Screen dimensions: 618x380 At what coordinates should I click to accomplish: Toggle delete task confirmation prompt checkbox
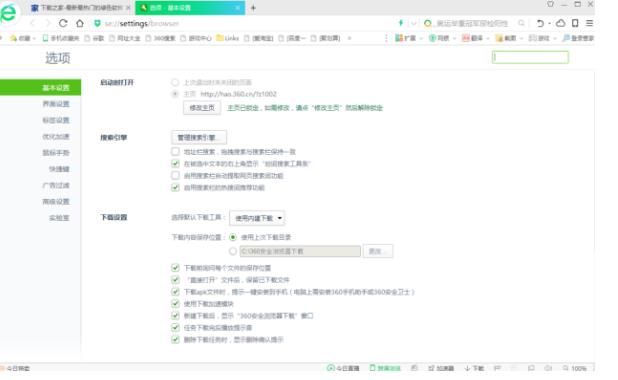coord(175,339)
